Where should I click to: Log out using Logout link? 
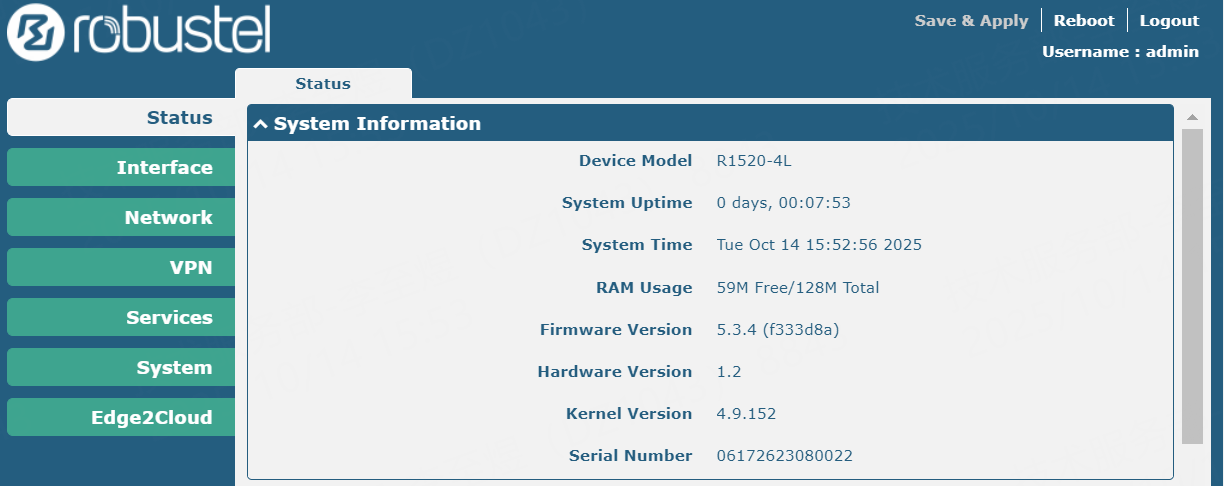tap(1169, 21)
